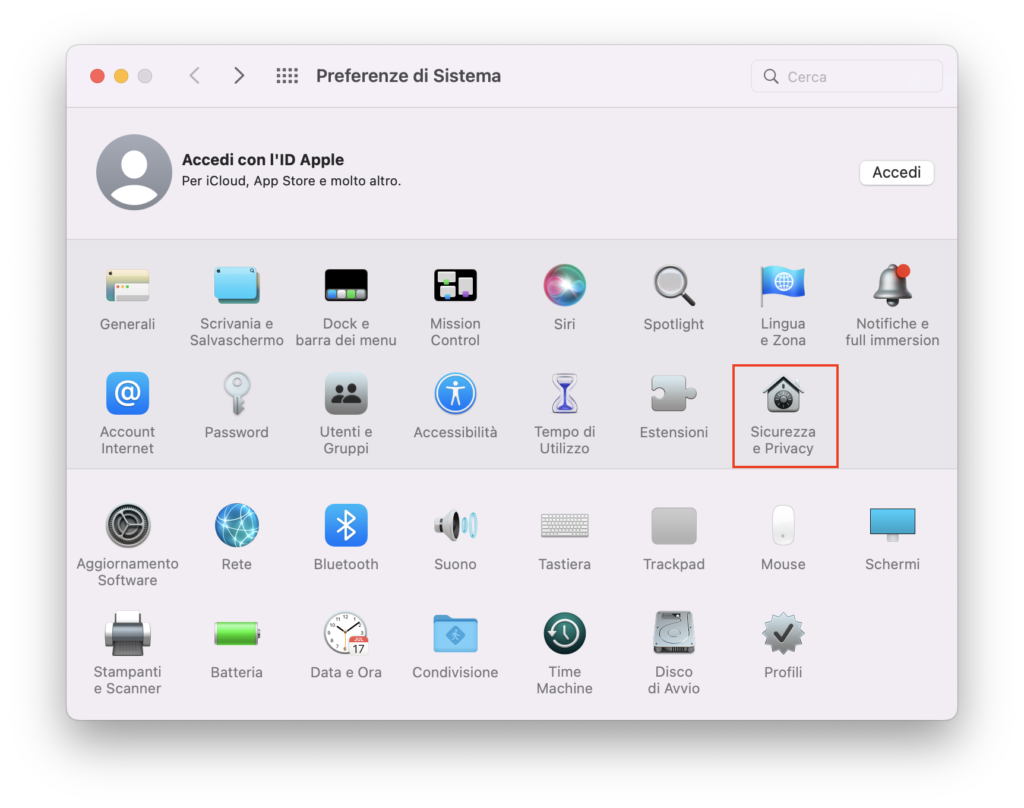This screenshot has height=808, width=1024.
Task: Open the Batteria preference pane
Action: click(x=237, y=634)
